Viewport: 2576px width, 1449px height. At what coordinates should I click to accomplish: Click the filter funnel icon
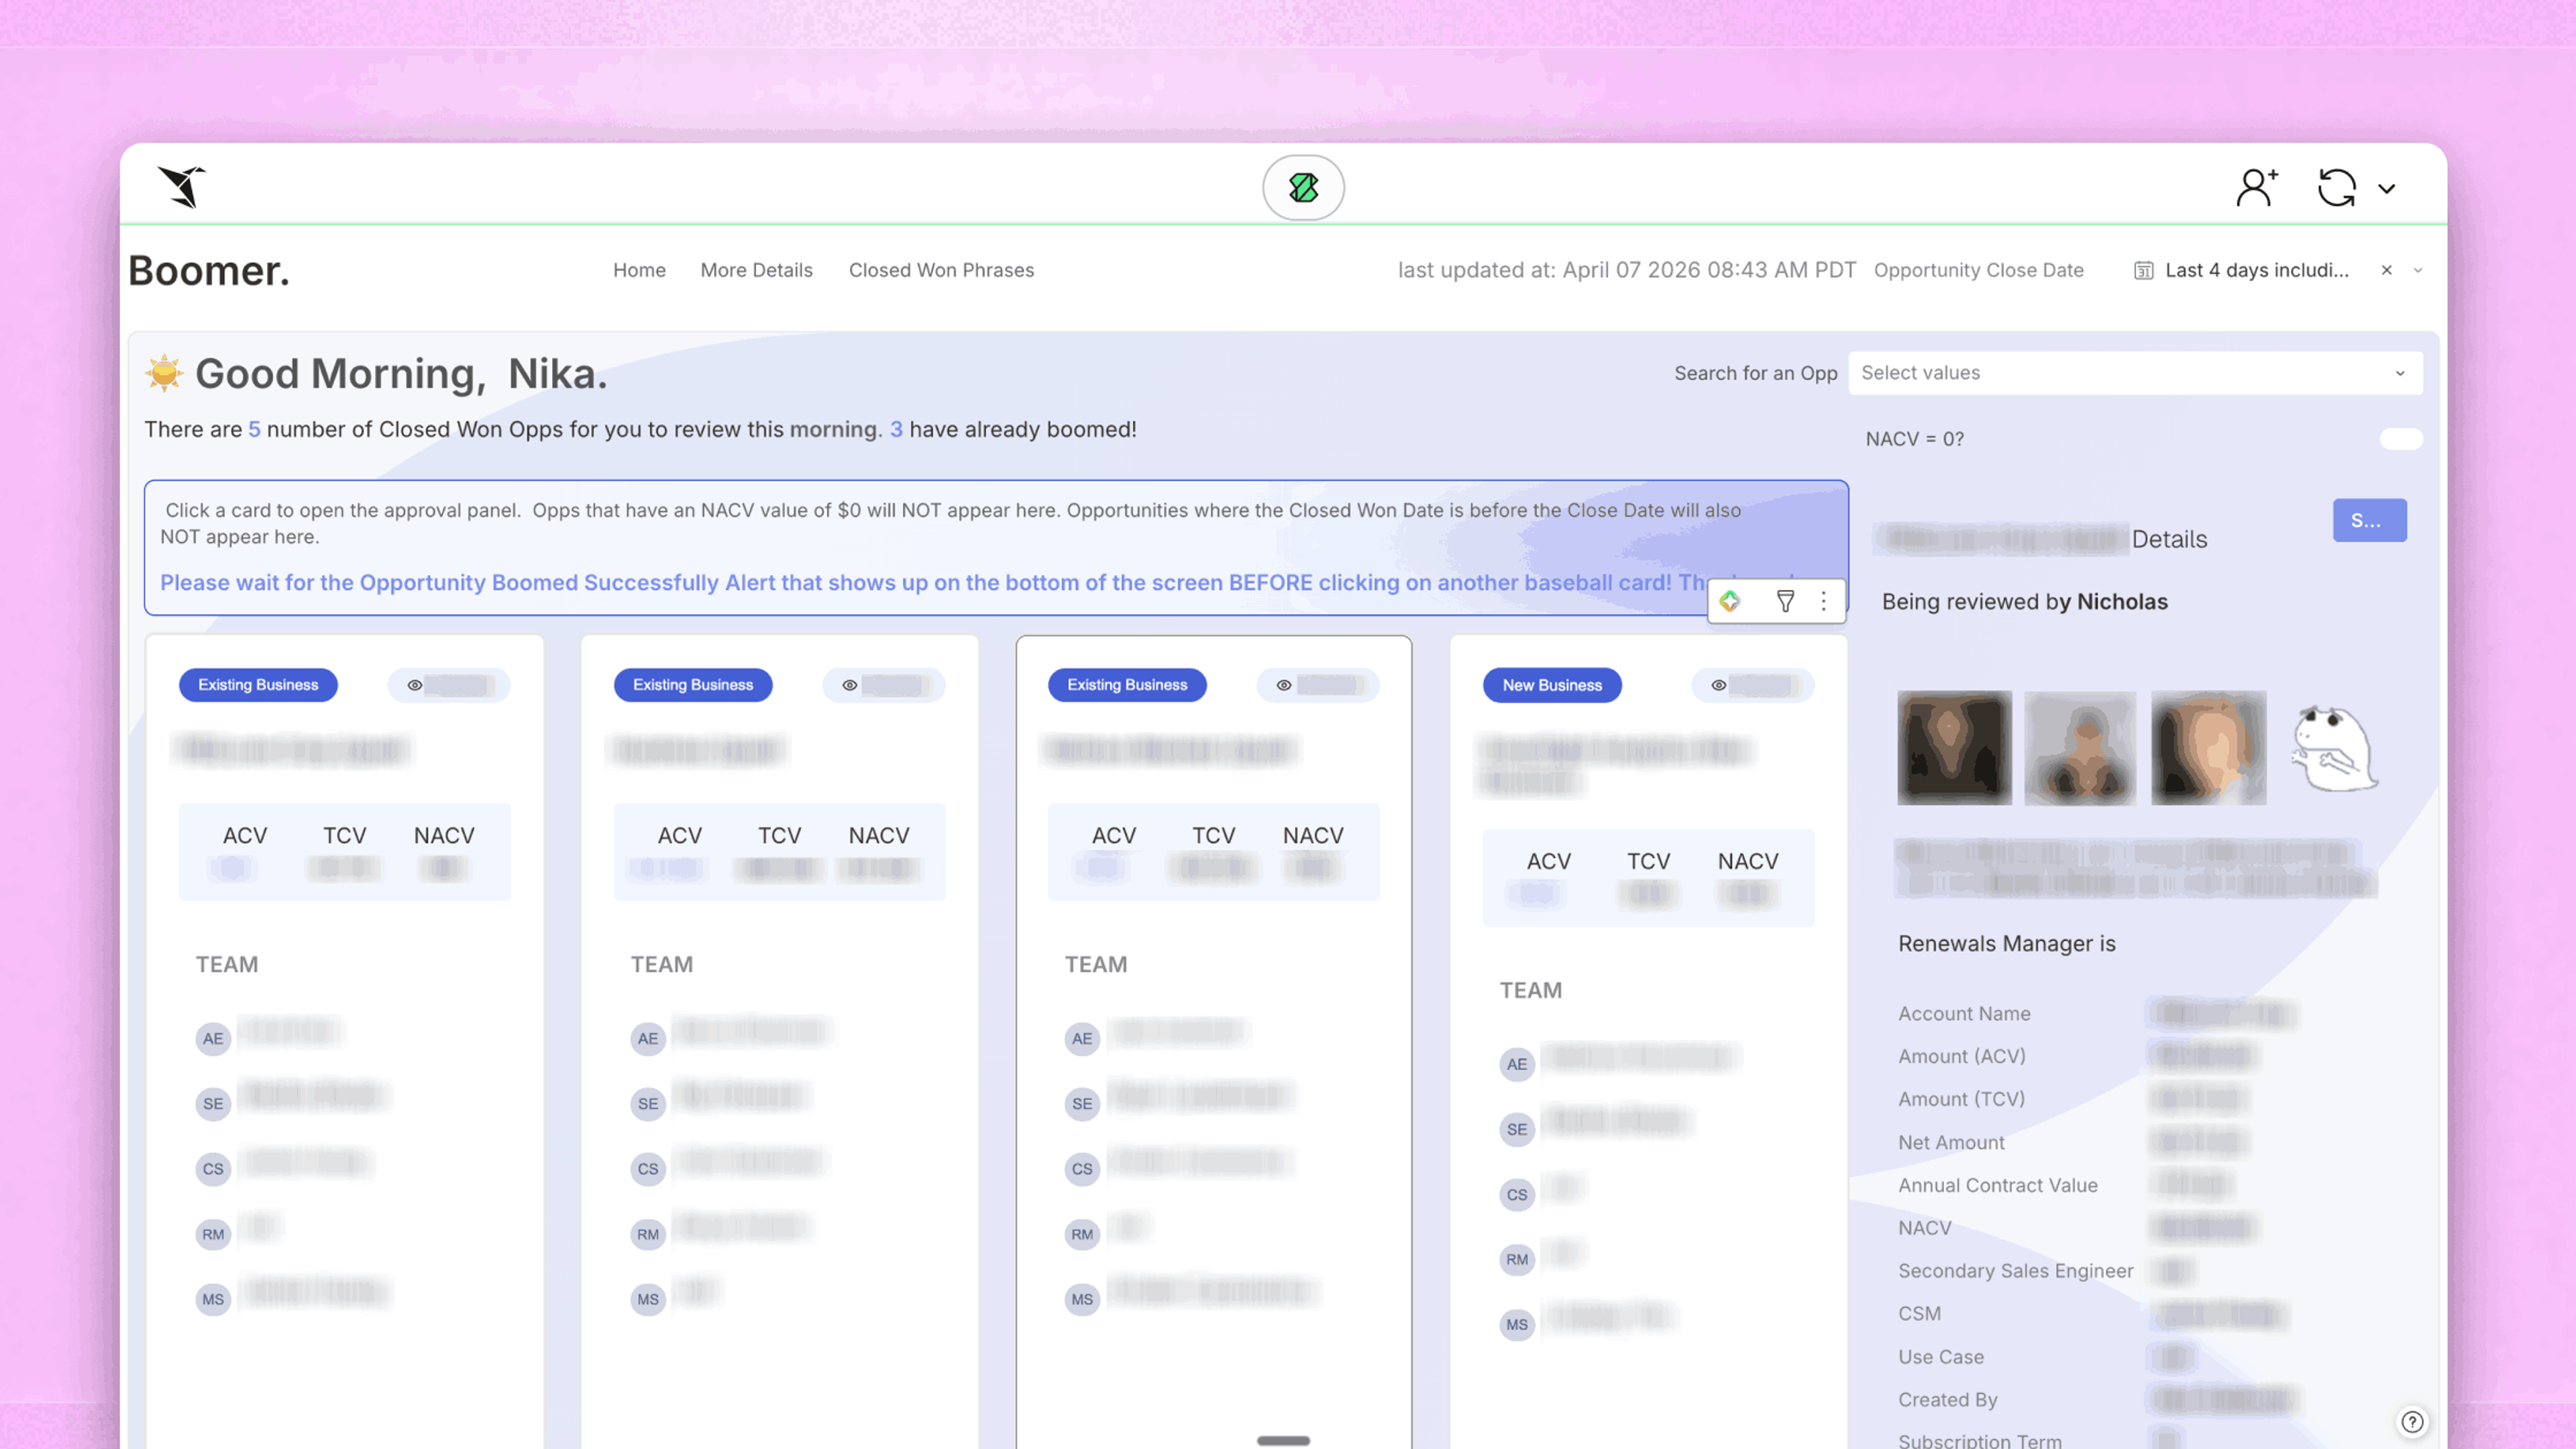1785,601
